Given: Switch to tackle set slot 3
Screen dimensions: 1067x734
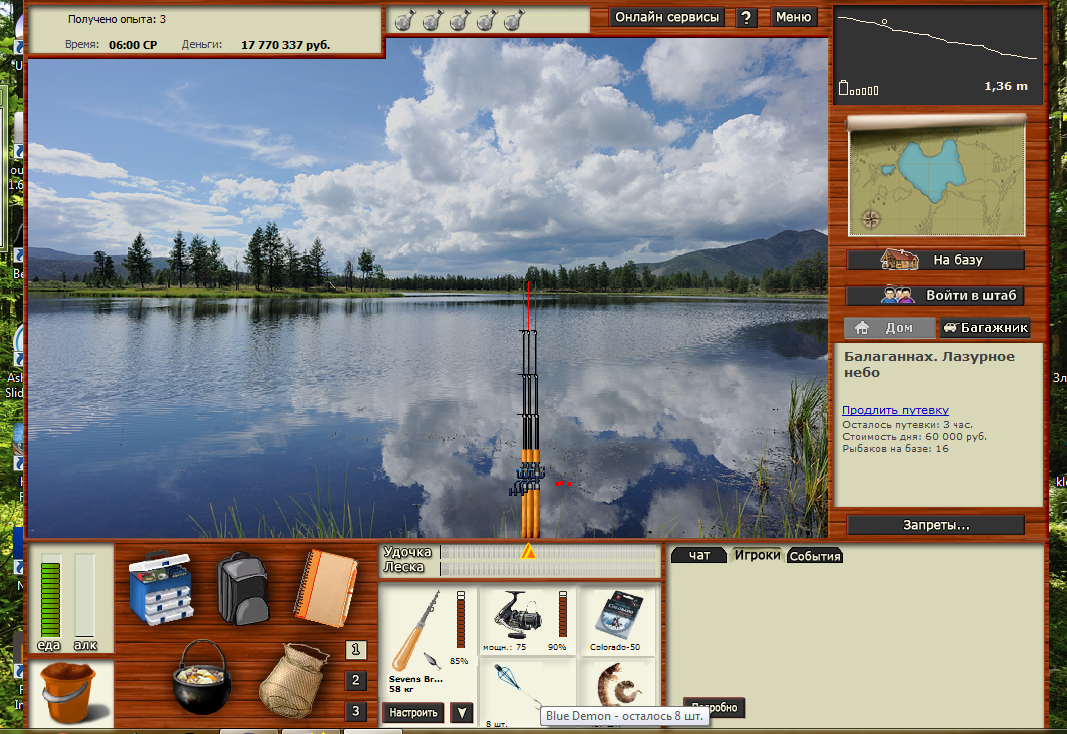Looking at the screenshot, I should point(355,711).
